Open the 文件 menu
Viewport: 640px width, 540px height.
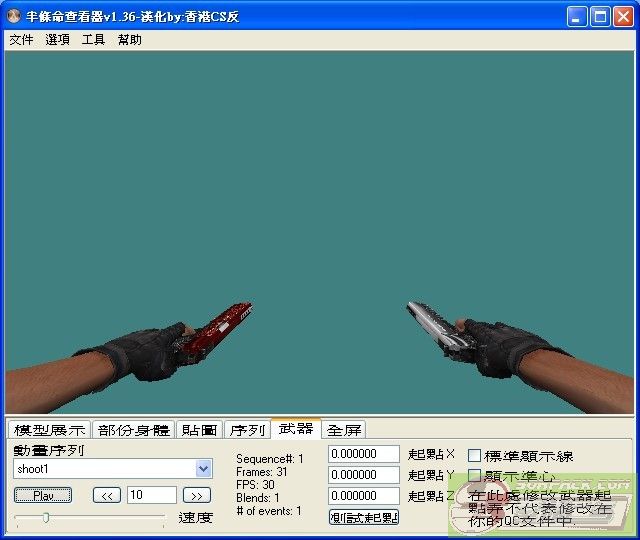(x=21, y=40)
